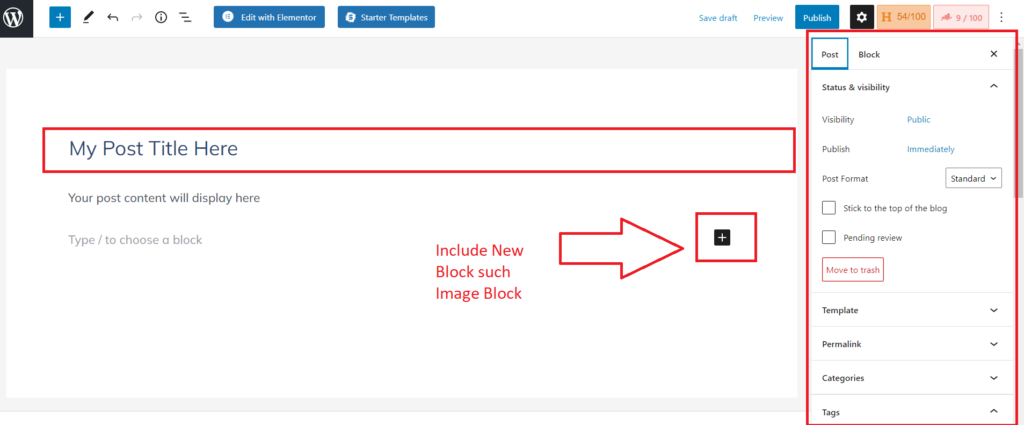Open the SEO score 9 / 100 badge
Screen dimensions: 1024x425
click(961, 18)
